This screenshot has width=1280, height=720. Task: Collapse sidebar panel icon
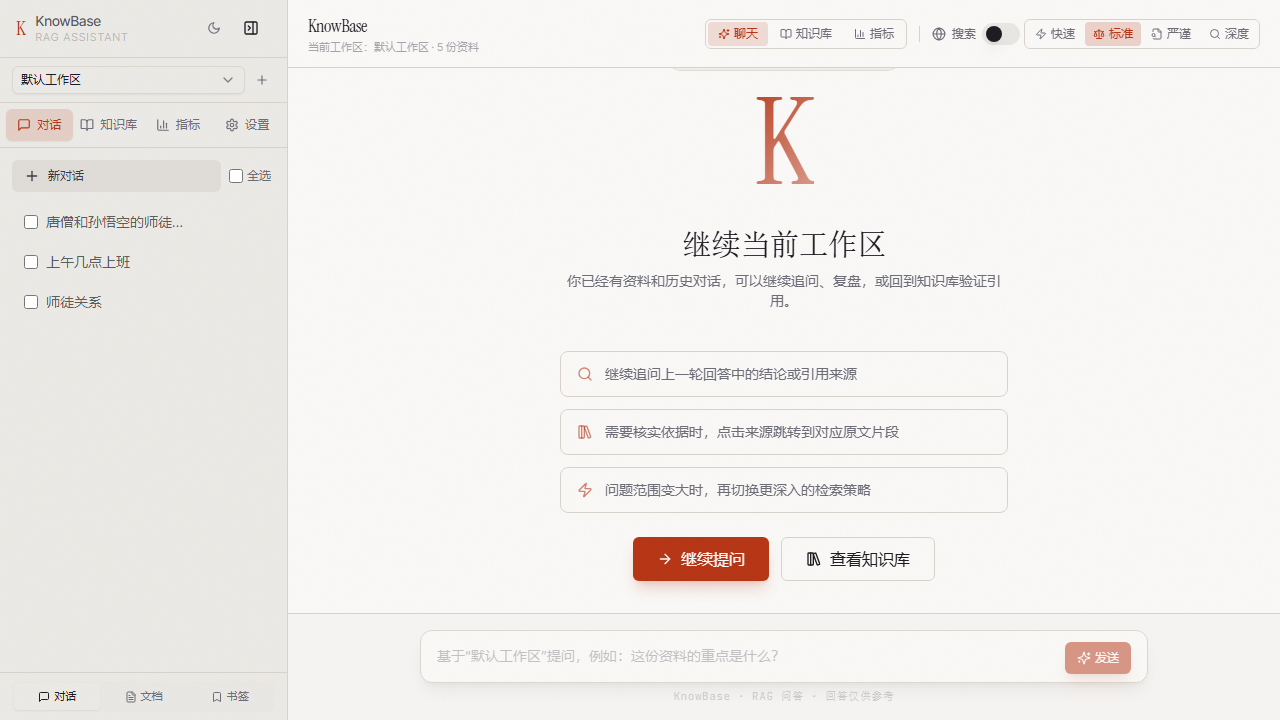251,28
